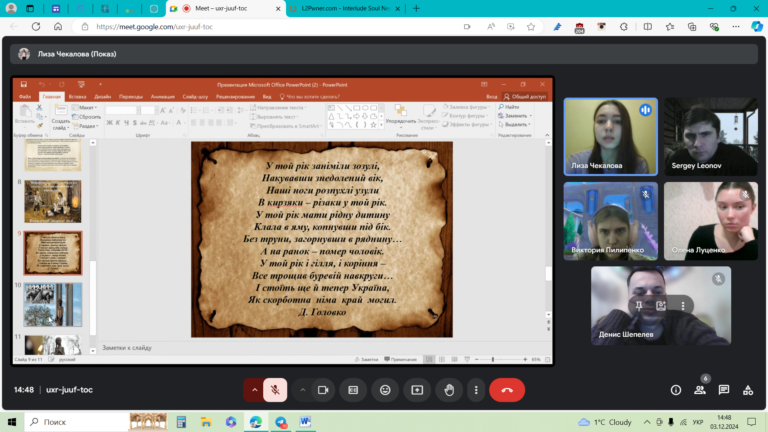Screen dimensions: 768x432
Task: Open browser settings and more menu
Action: click(x=736, y=26)
